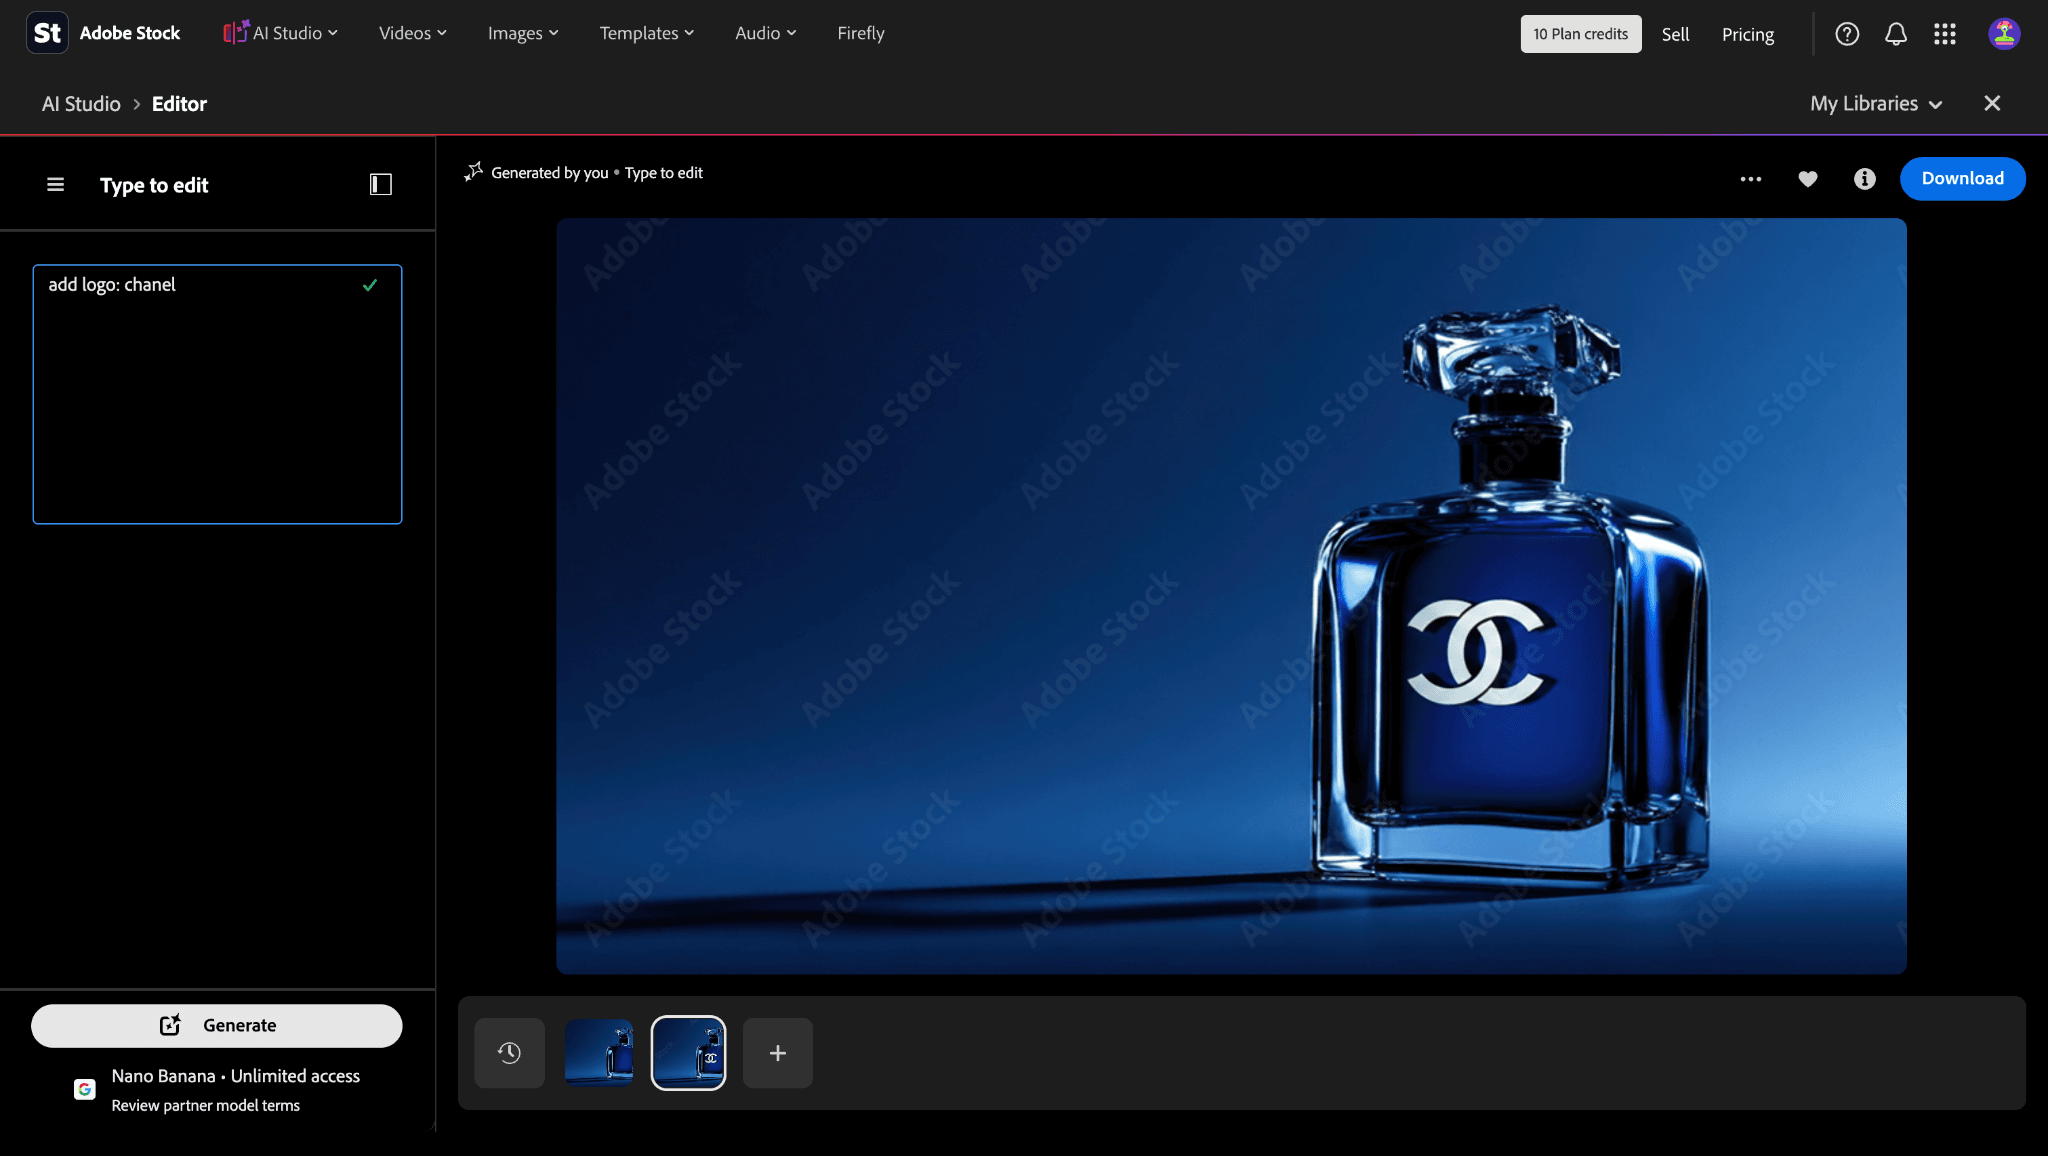Screen dimensions: 2048x1156
Task: Expand the Templates dropdown menu
Action: point(647,33)
